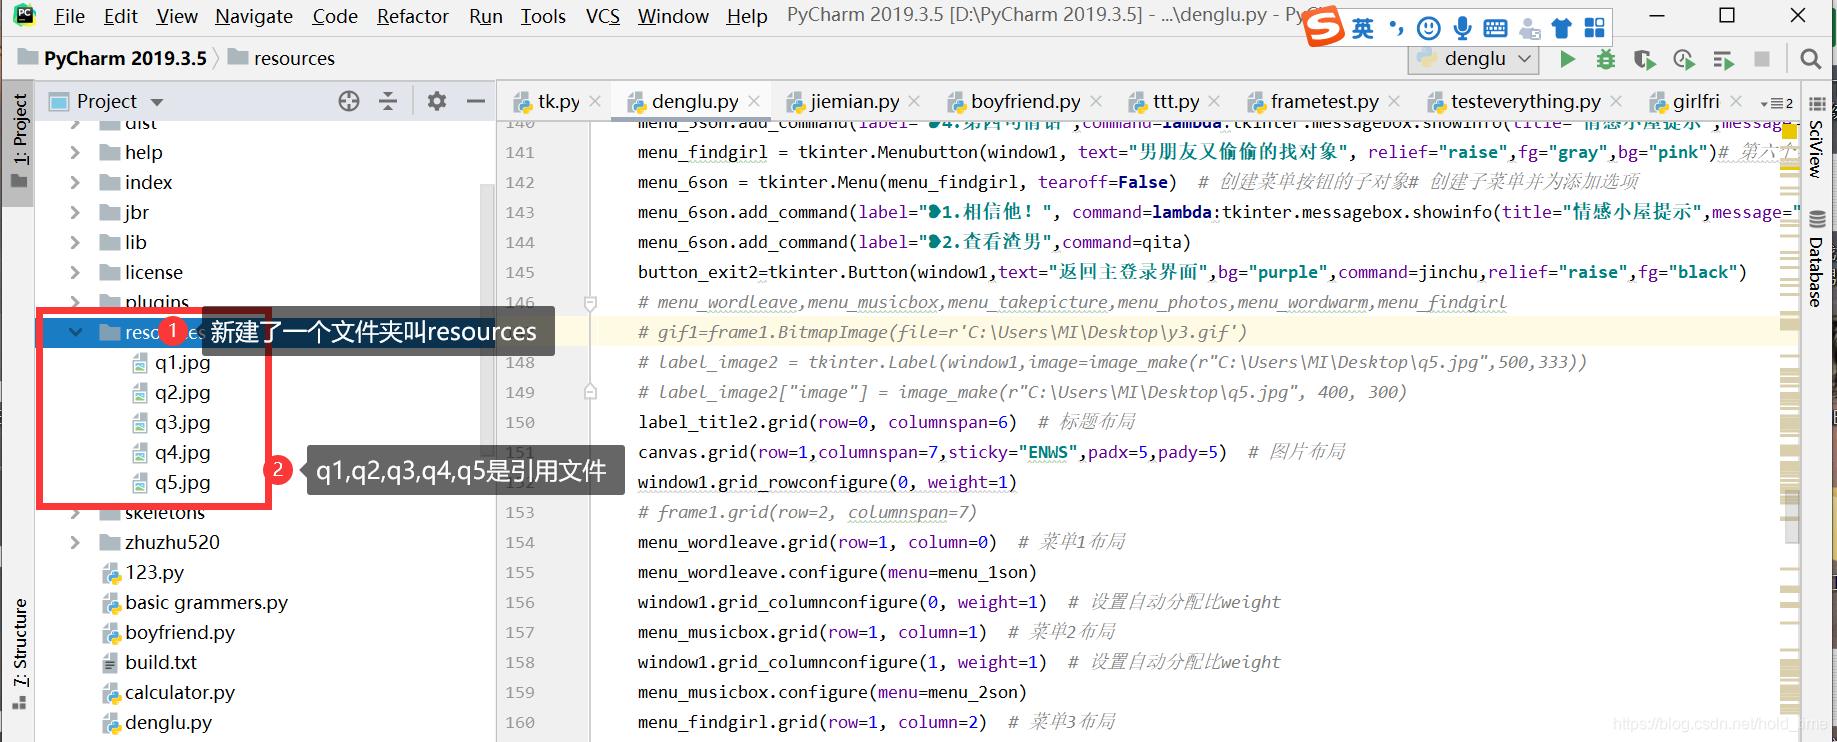Hide the Project tool window

pyautogui.click(x=476, y=101)
